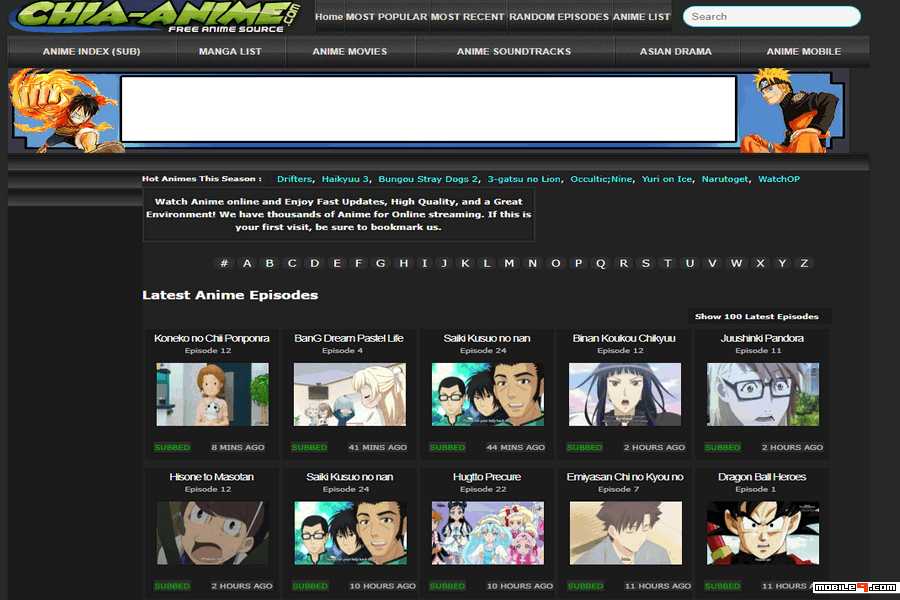The width and height of the screenshot is (900, 600).
Task: Open Juushinki Pandora episode thumbnail
Action: pyautogui.click(x=763, y=394)
